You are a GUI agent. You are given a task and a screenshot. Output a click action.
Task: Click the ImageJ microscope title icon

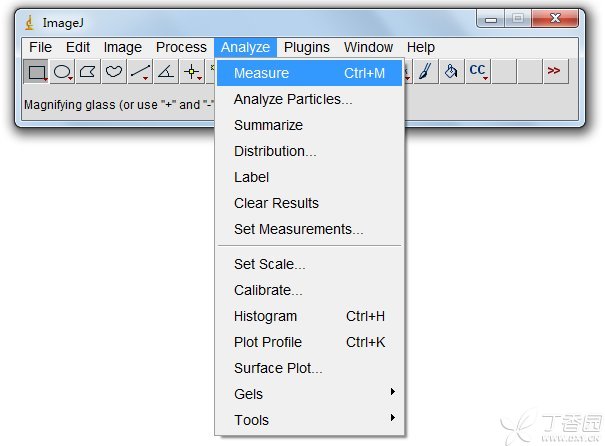[x=29, y=23]
